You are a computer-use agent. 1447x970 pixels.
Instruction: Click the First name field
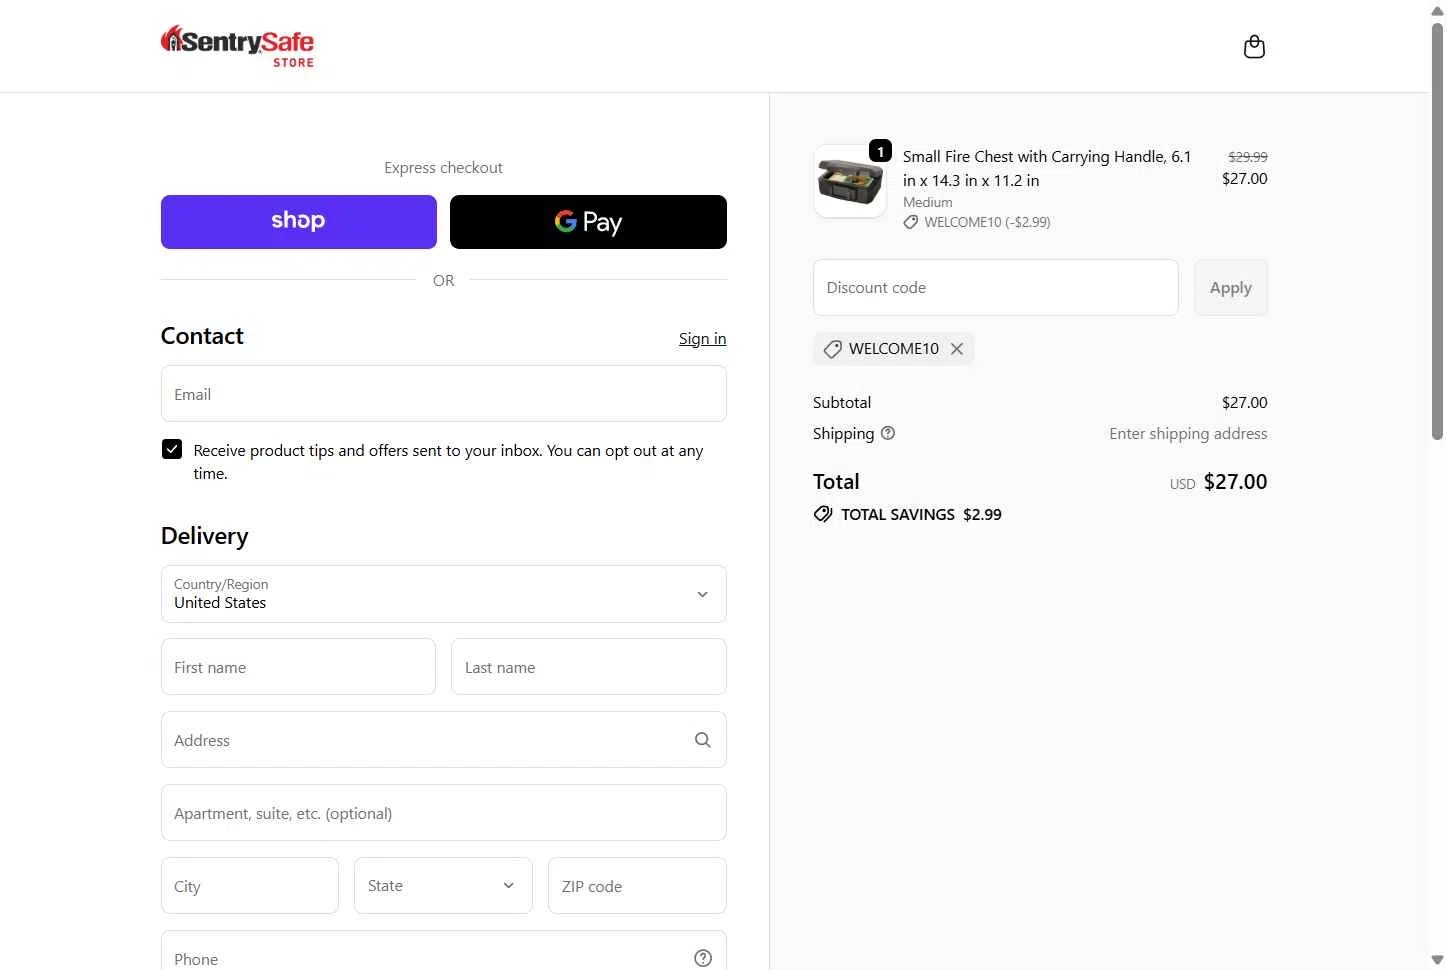tap(298, 667)
